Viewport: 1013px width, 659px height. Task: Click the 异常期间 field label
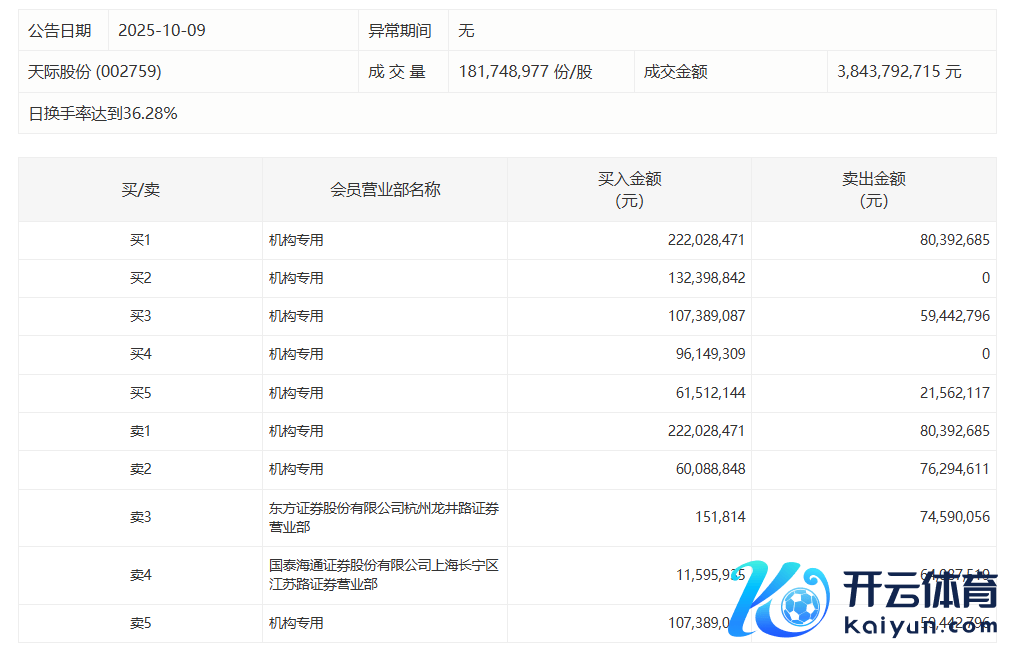(x=400, y=31)
